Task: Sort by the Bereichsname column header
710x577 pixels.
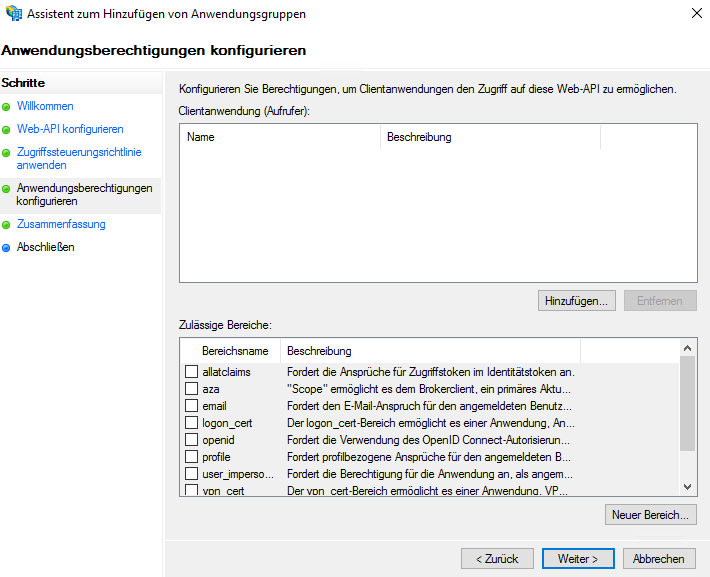Action: (x=235, y=351)
